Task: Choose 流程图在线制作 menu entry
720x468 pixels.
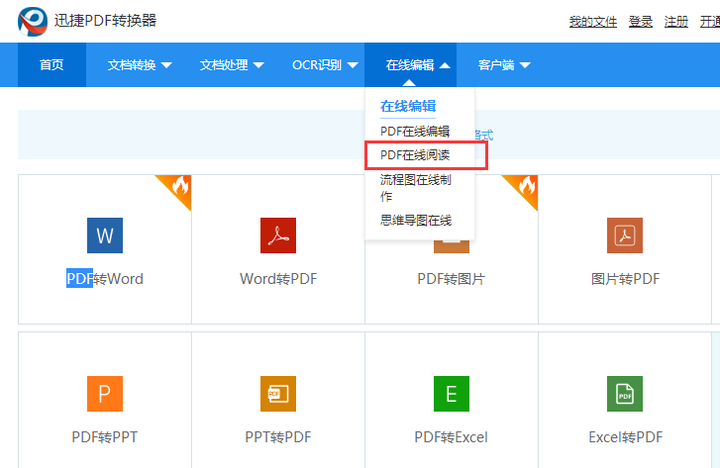Action: [416, 188]
